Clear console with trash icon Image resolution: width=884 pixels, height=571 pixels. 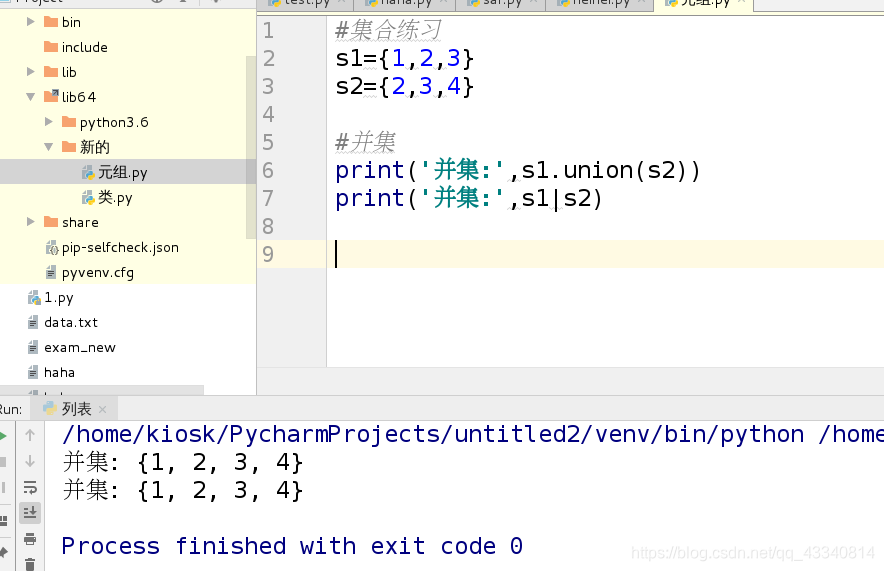[30, 564]
